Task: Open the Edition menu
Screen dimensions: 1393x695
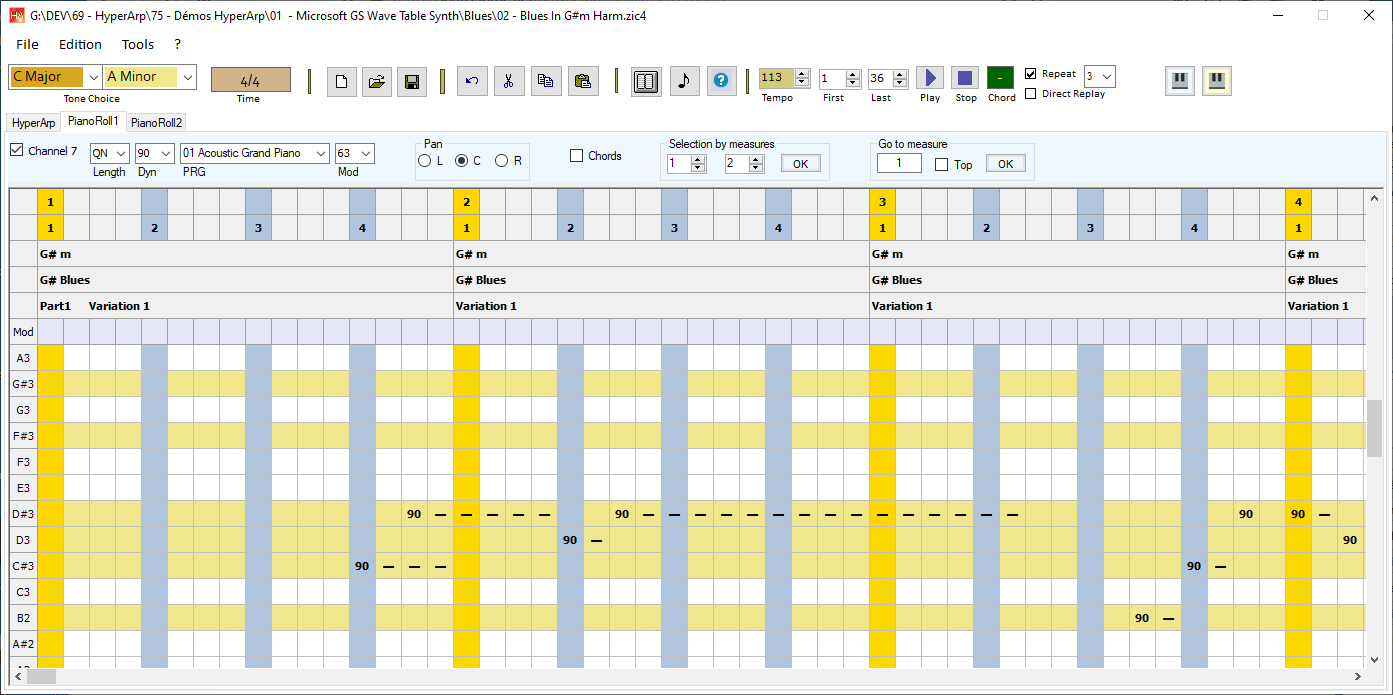Action: point(80,44)
